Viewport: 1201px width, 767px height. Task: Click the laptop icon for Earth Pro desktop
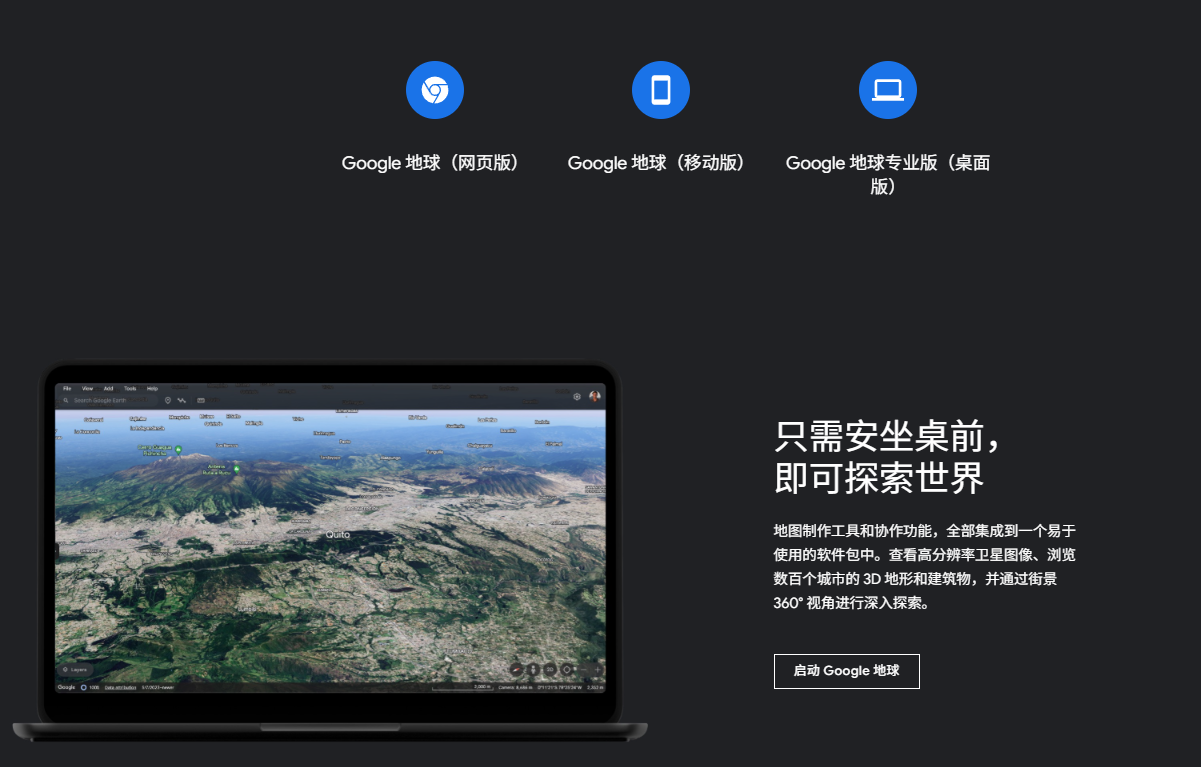tap(888, 90)
